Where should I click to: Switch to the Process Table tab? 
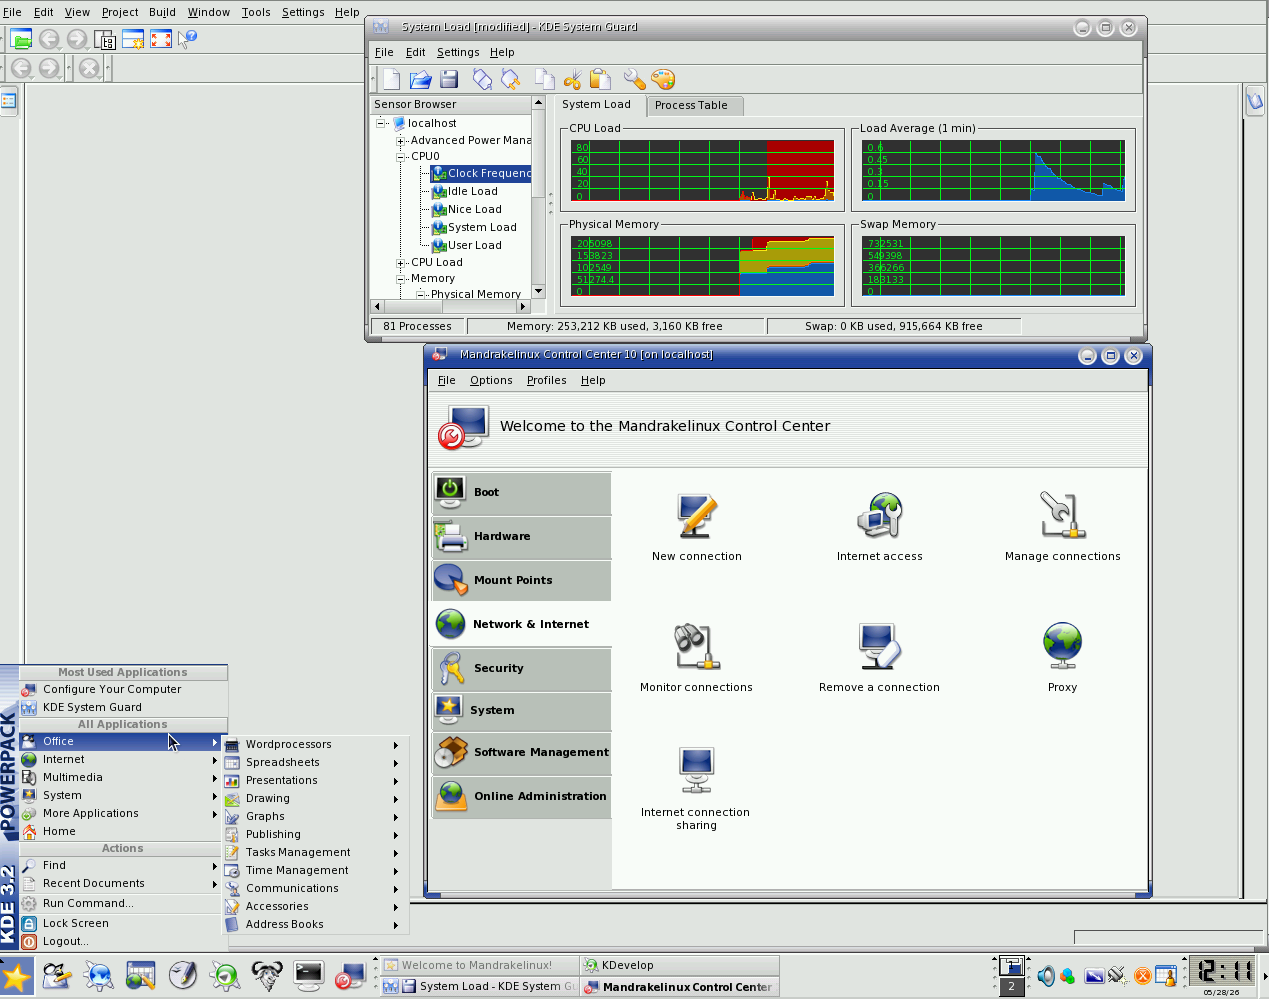coord(691,105)
